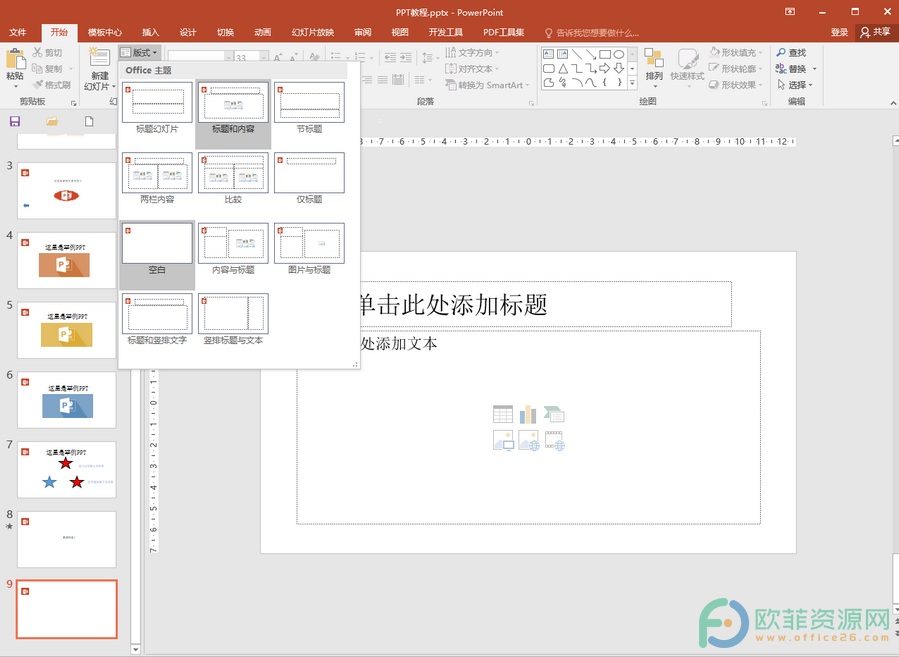
Task: Click the 登录 sign-in link
Action: (839, 32)
